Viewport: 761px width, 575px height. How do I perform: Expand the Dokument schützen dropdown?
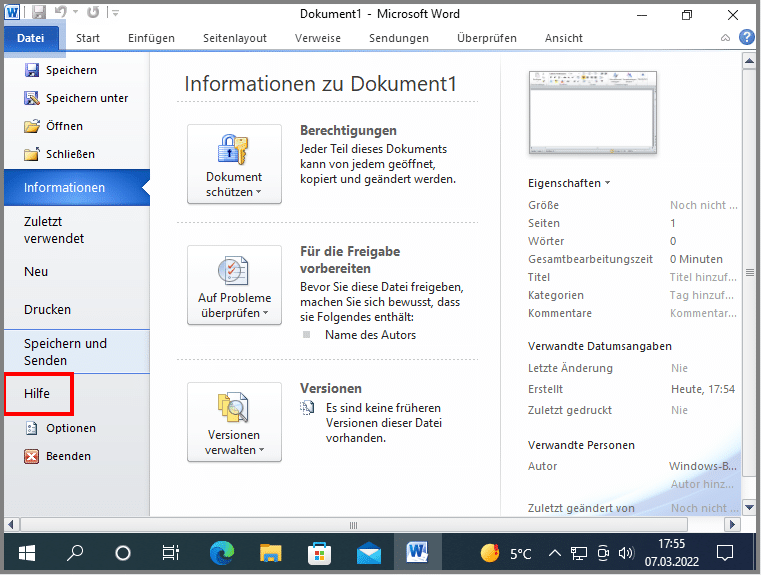point(234,164)
